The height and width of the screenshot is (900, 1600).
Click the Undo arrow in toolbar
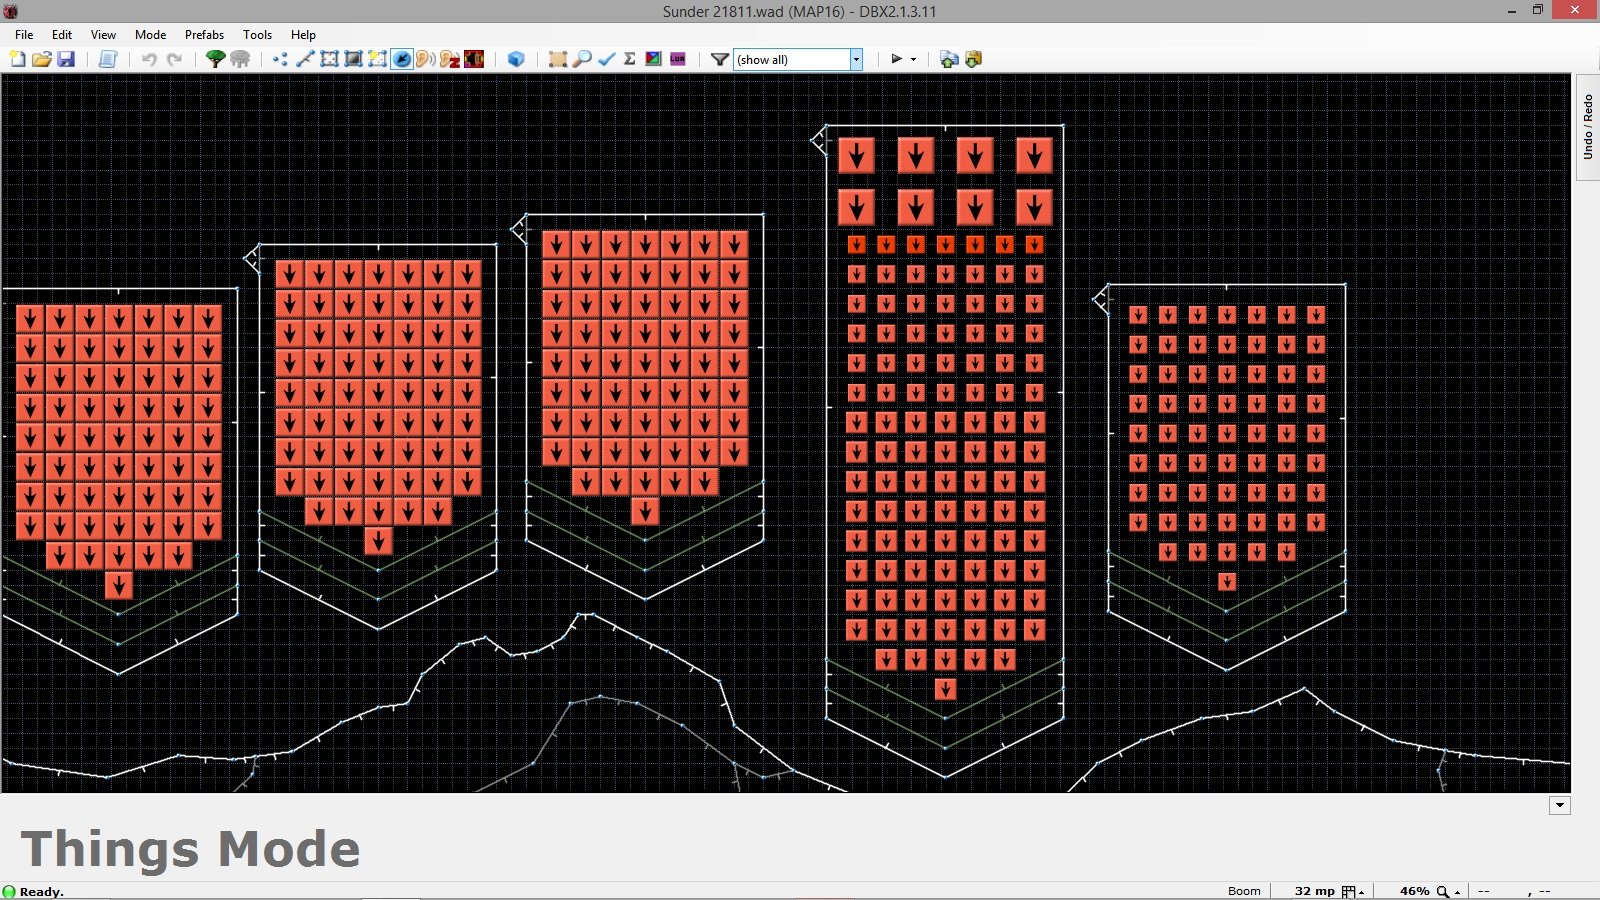point(149,59)
